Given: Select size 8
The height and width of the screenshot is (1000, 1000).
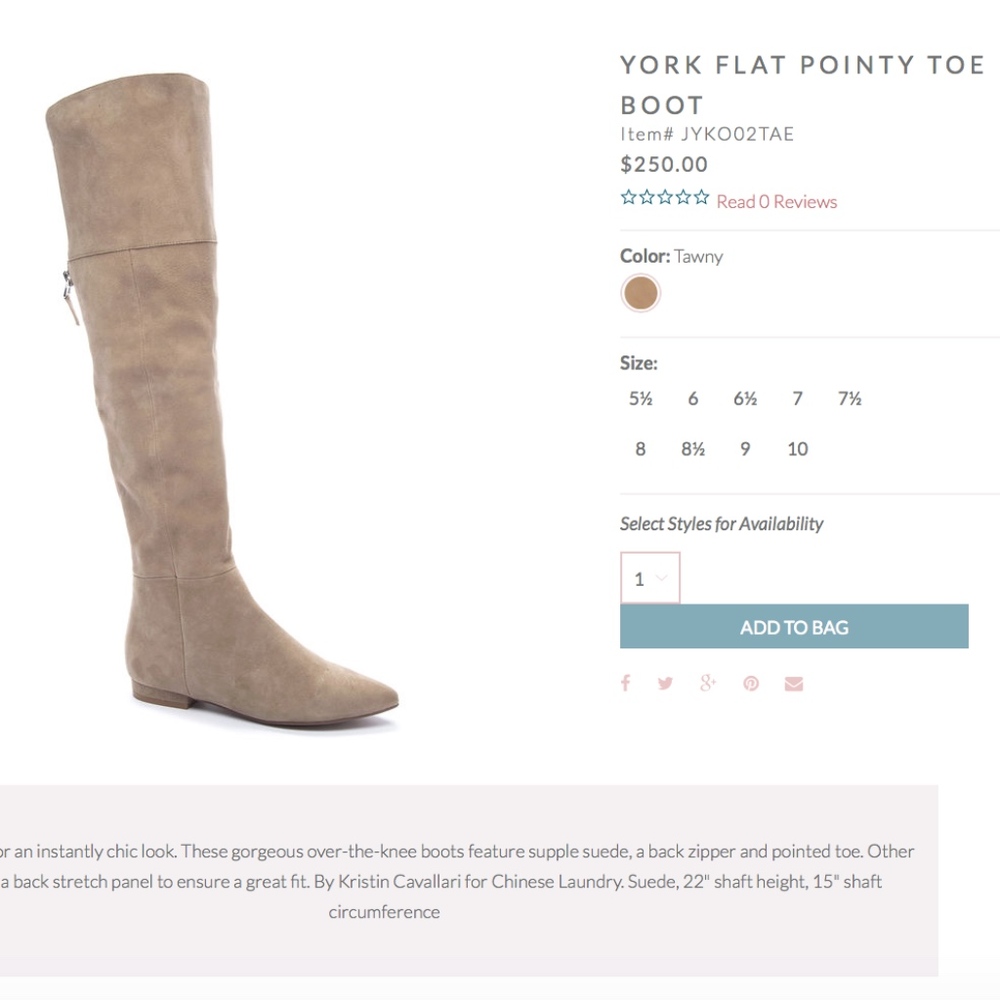Looking at the screenshot, I should click(x=641, y=449).
